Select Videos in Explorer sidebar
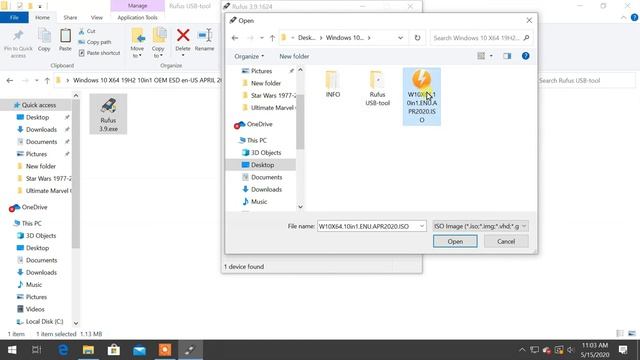 tap(35, 309)
